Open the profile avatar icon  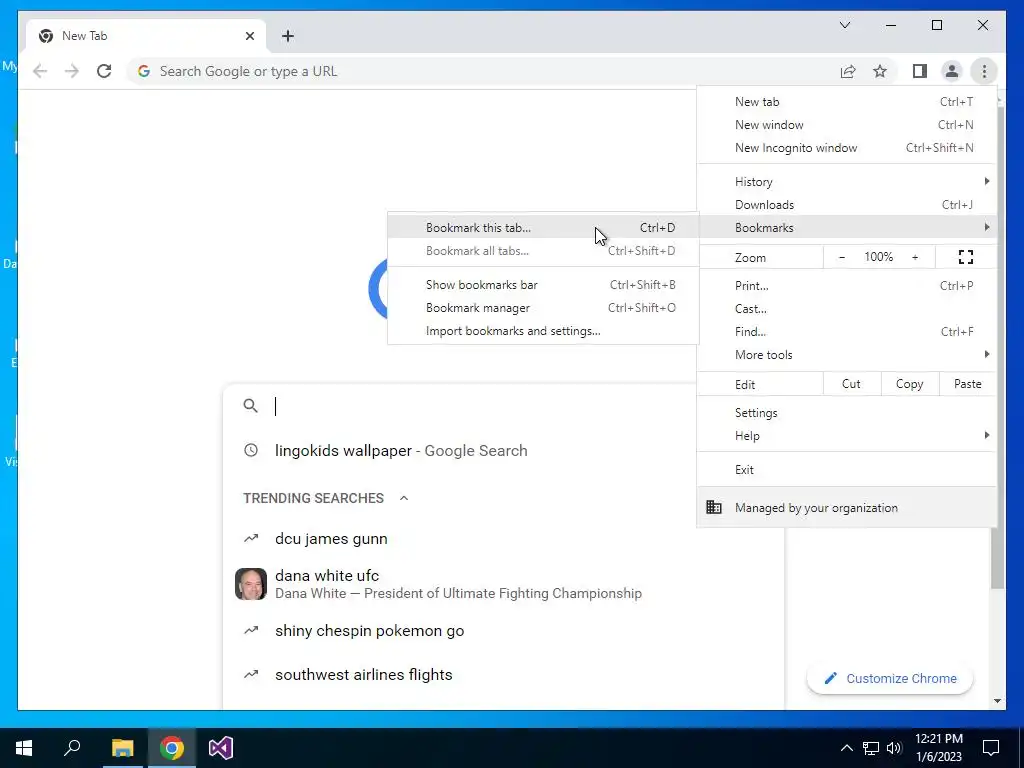coord(952,71)
